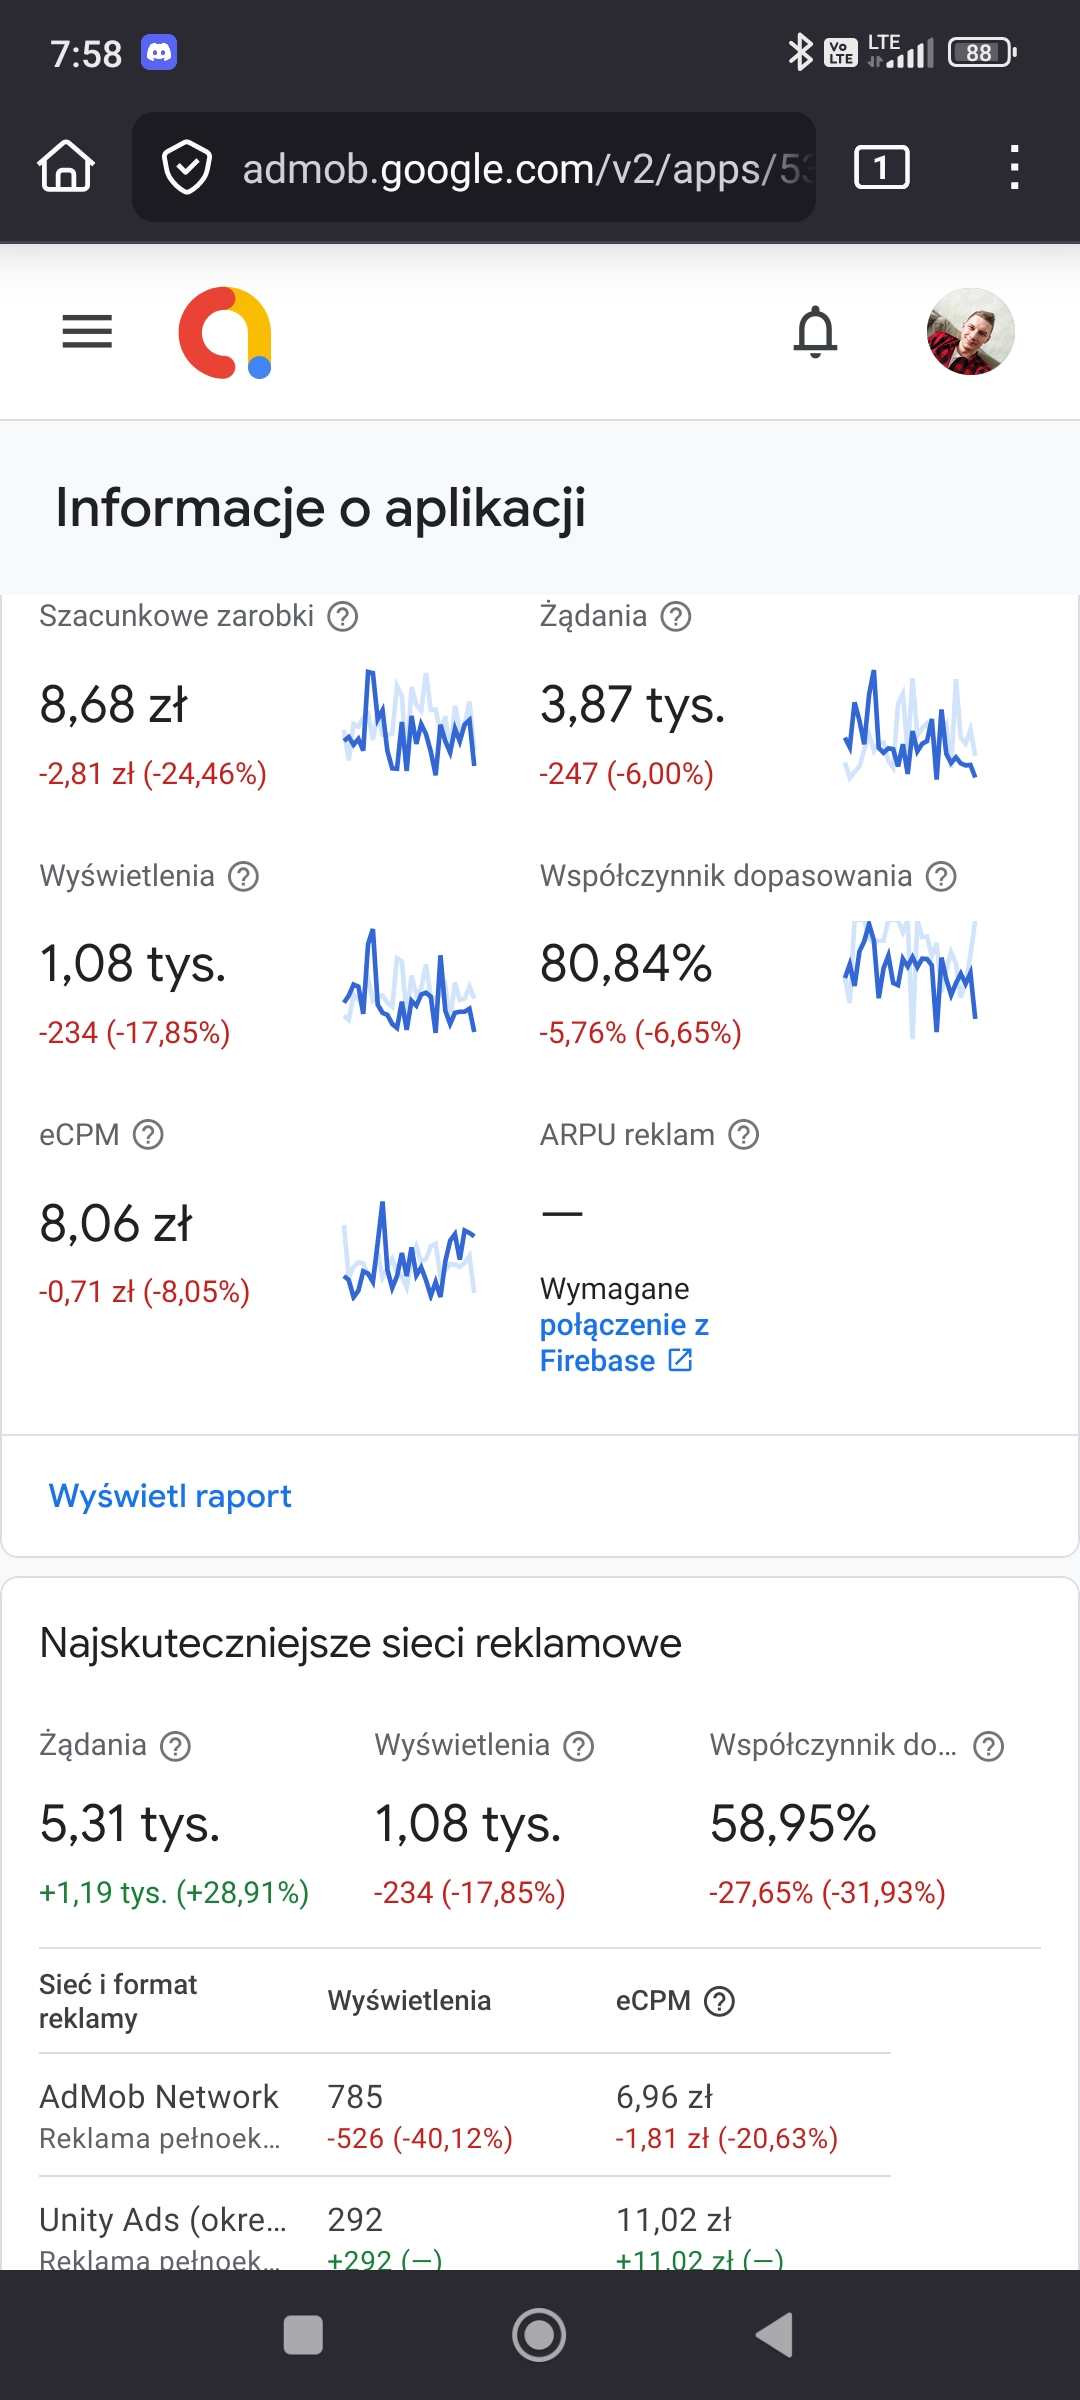Show help for Wyświetlenia in the app overview

[243, 877]
